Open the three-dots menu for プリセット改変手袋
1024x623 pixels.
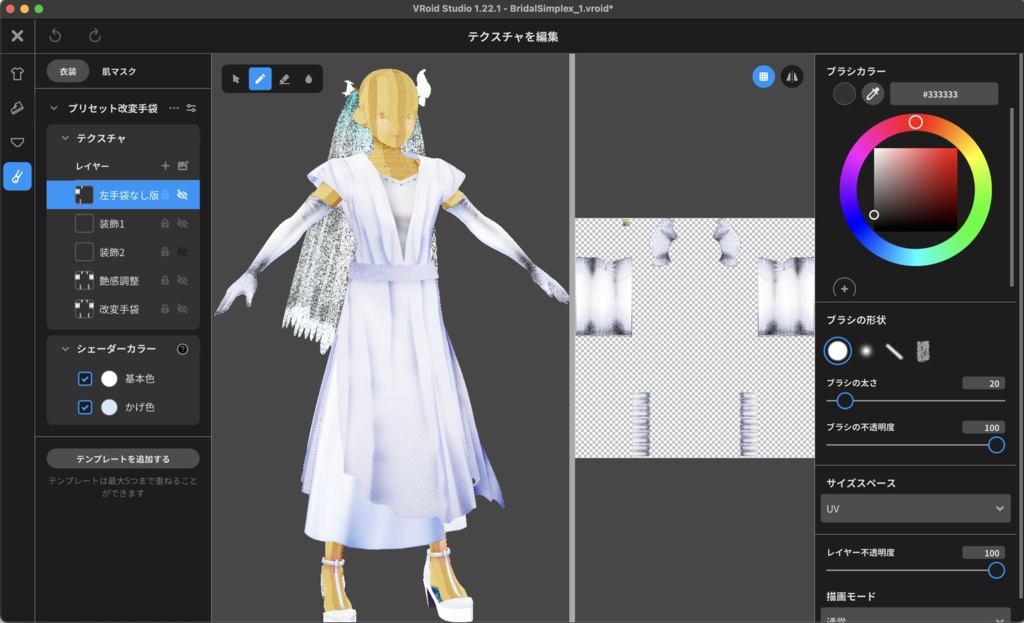[174, 108]
